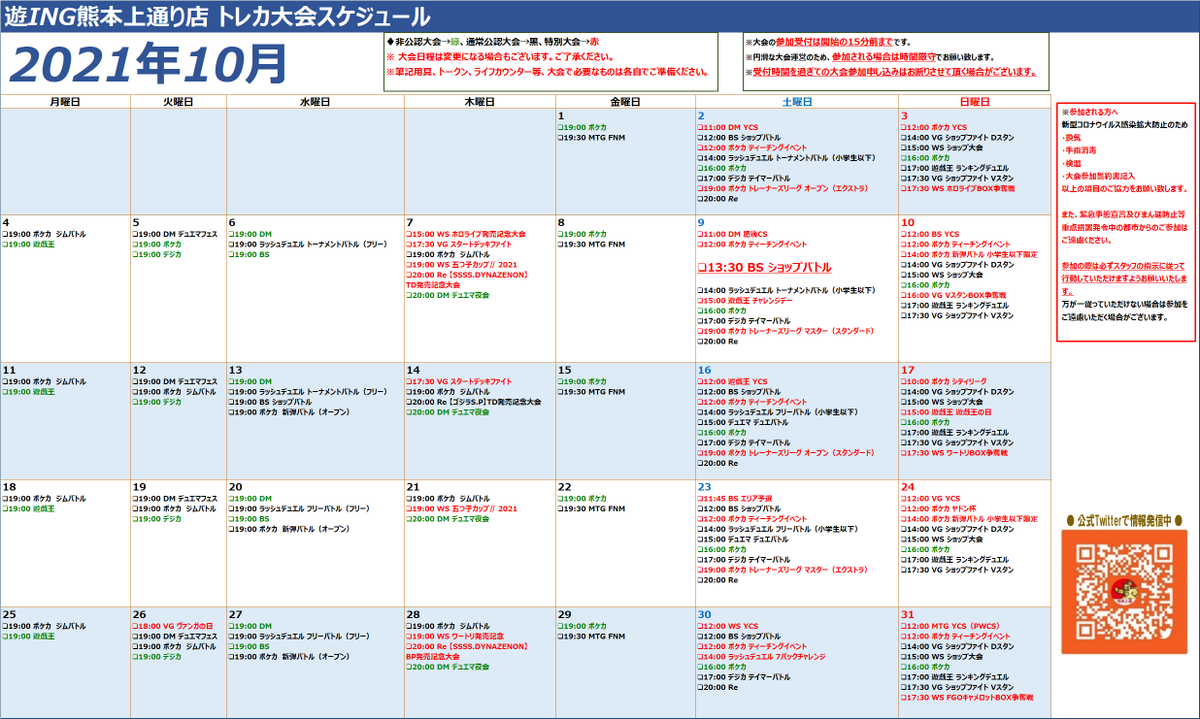Click '15:00 遊戯王 遊戯王の日' on October 17
The width and height of the screenshot is (1200, 719).
(x=946, y=411)
